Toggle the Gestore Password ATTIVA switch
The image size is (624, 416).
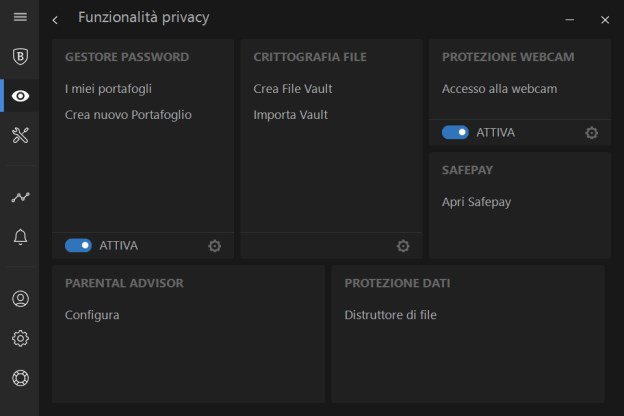click(78, 246)
